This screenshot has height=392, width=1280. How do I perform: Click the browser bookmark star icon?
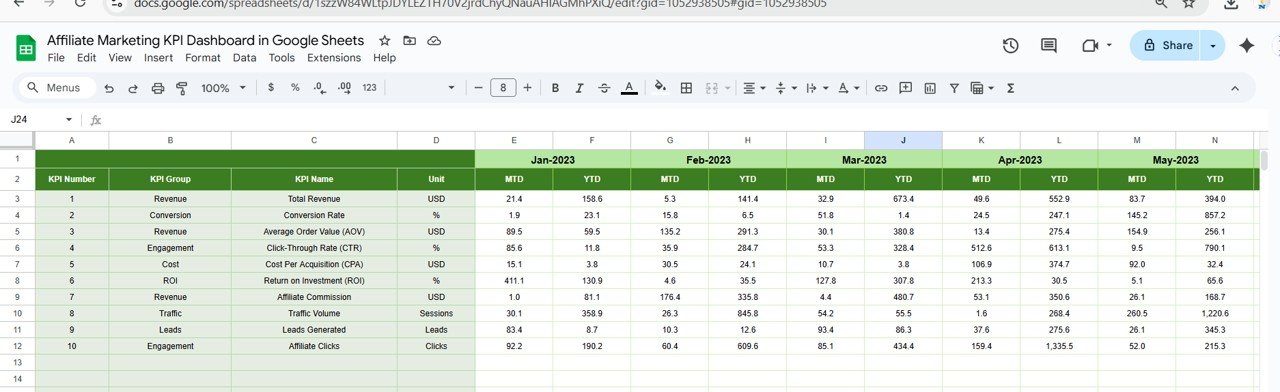coord(1189,4)
